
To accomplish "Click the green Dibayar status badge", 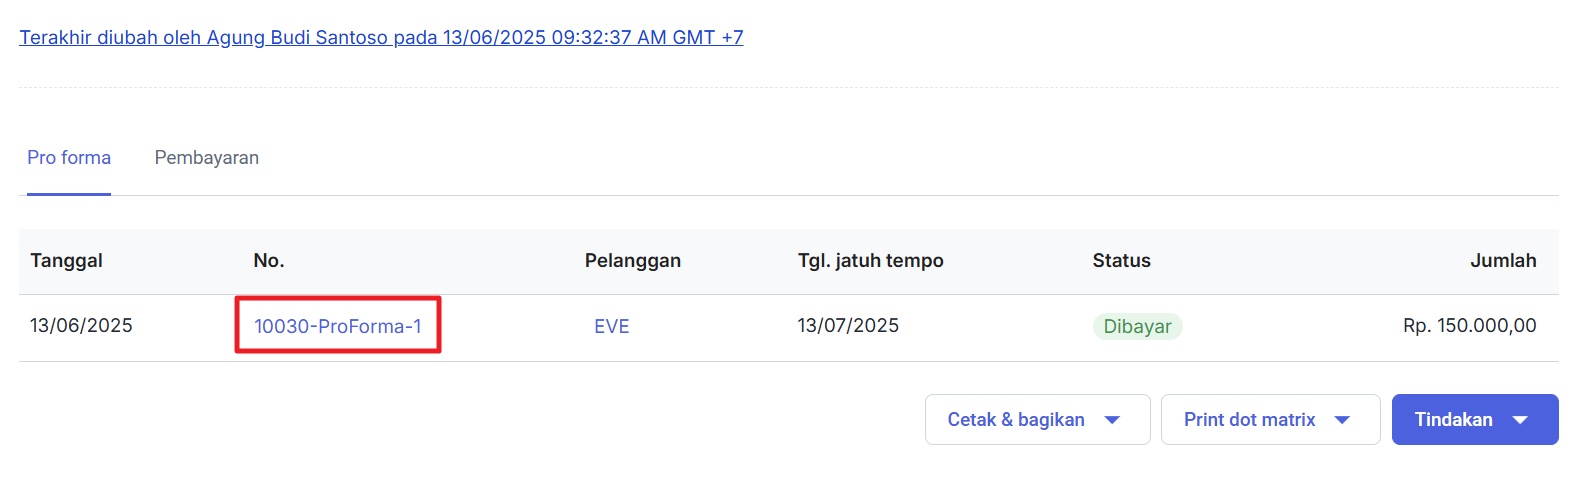I will point(1137,326).
